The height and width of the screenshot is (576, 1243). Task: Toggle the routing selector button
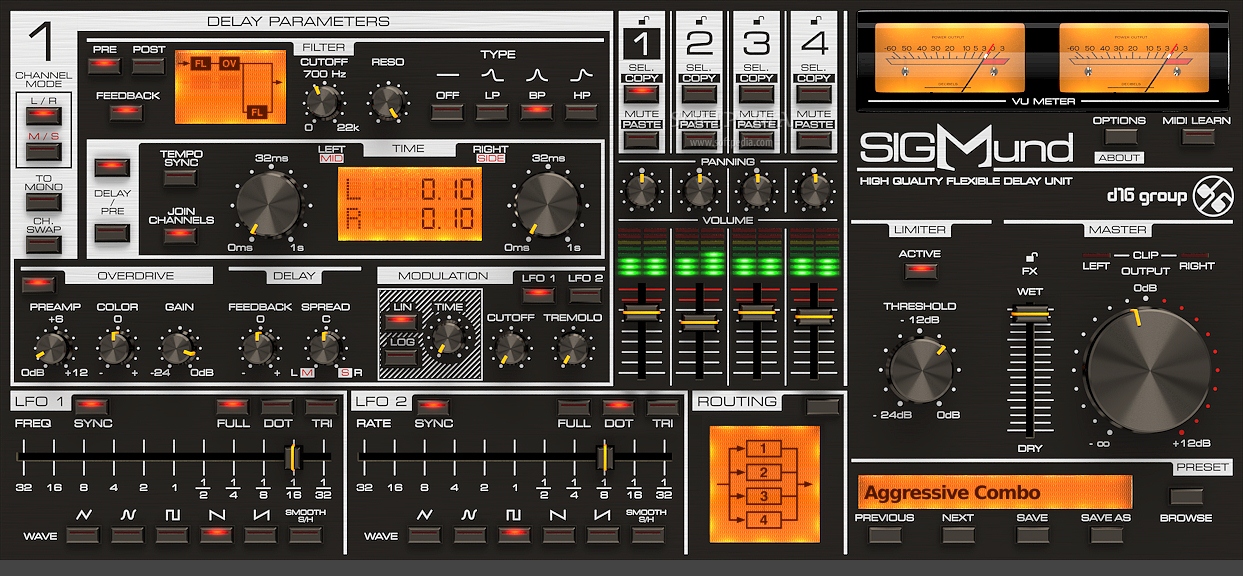pyautogui.click(x=822, y=406)
